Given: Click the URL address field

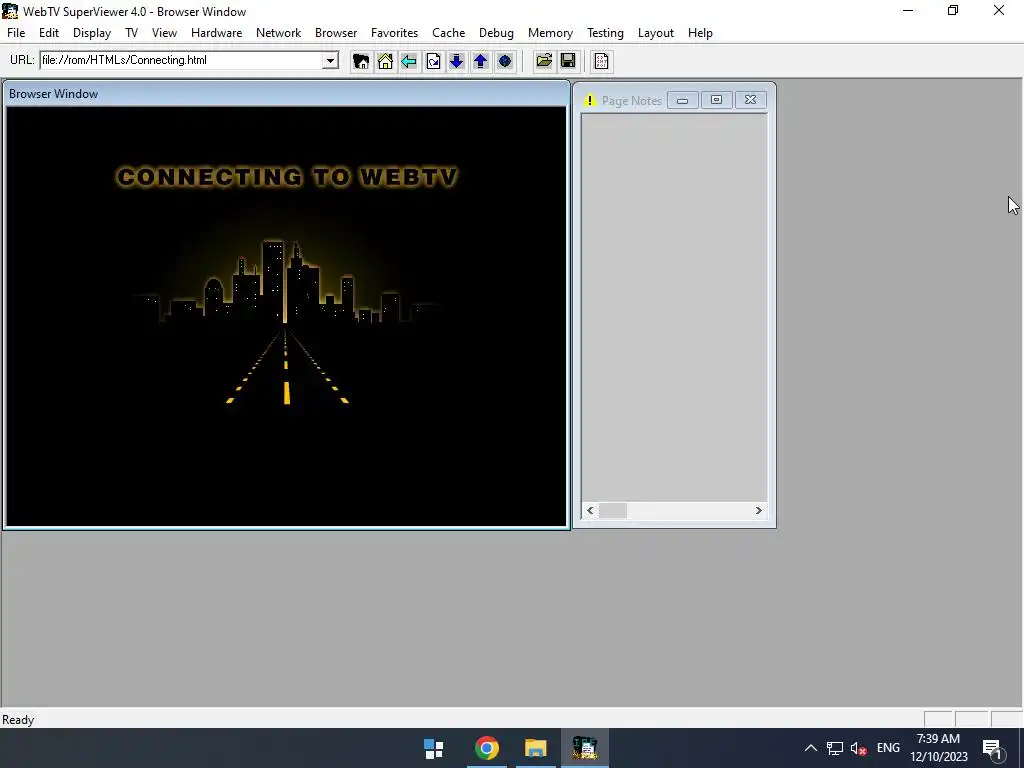Looking at the screenshot, I should [x=182, y=60].
